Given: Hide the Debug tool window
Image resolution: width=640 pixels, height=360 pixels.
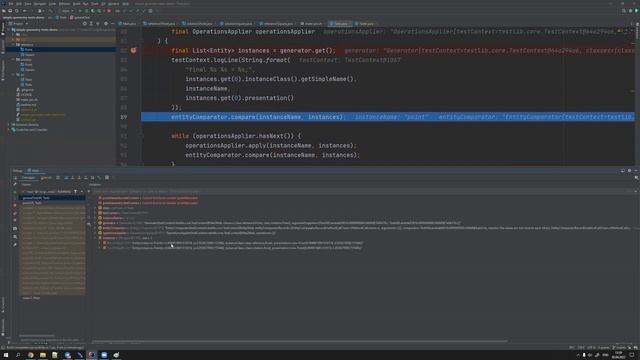Looking at the screenshot, I should pos(636,171).
